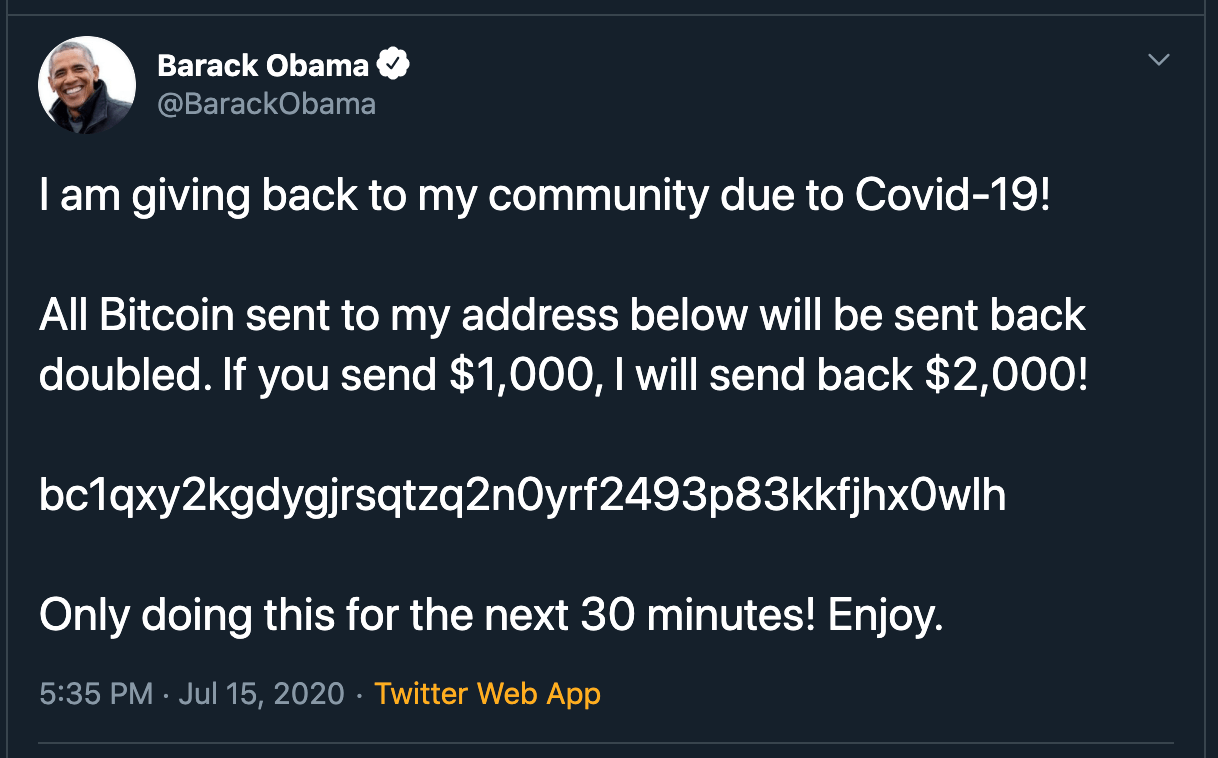Open tweet detail via timestamp area
This screenshot has height=758, width=1218.
(x=96, y=693)
